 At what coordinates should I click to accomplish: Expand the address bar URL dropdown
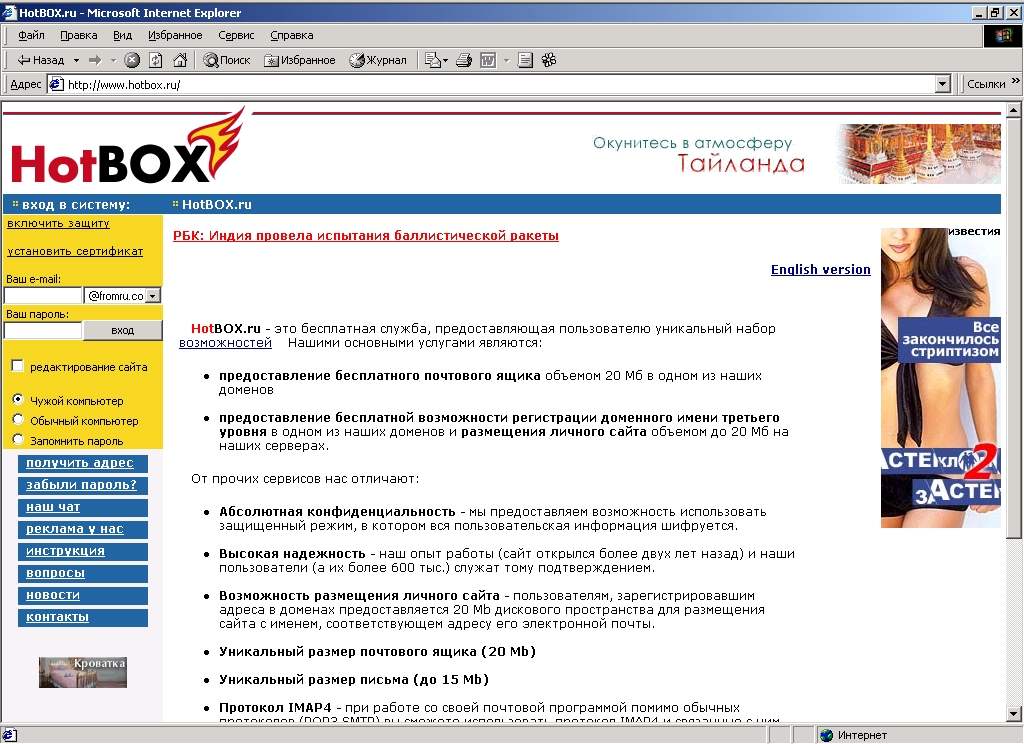942,84
